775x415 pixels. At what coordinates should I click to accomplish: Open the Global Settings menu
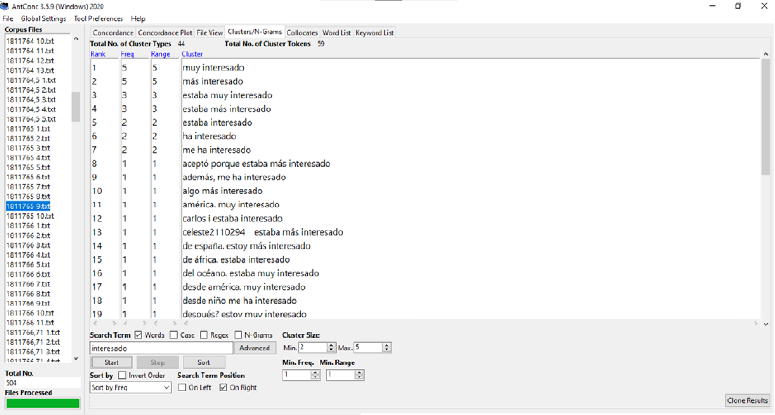click(44, 19)
